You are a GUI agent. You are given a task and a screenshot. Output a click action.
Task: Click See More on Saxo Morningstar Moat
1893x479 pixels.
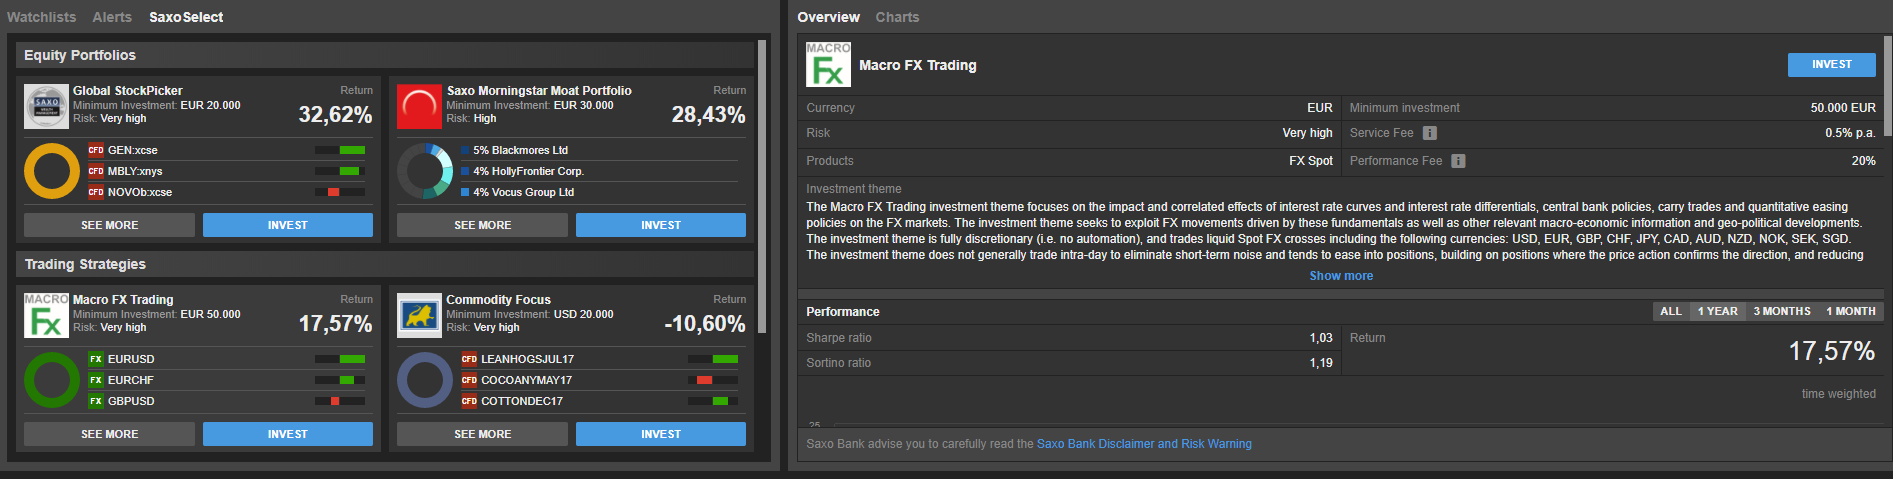click(x=482, y=225)
